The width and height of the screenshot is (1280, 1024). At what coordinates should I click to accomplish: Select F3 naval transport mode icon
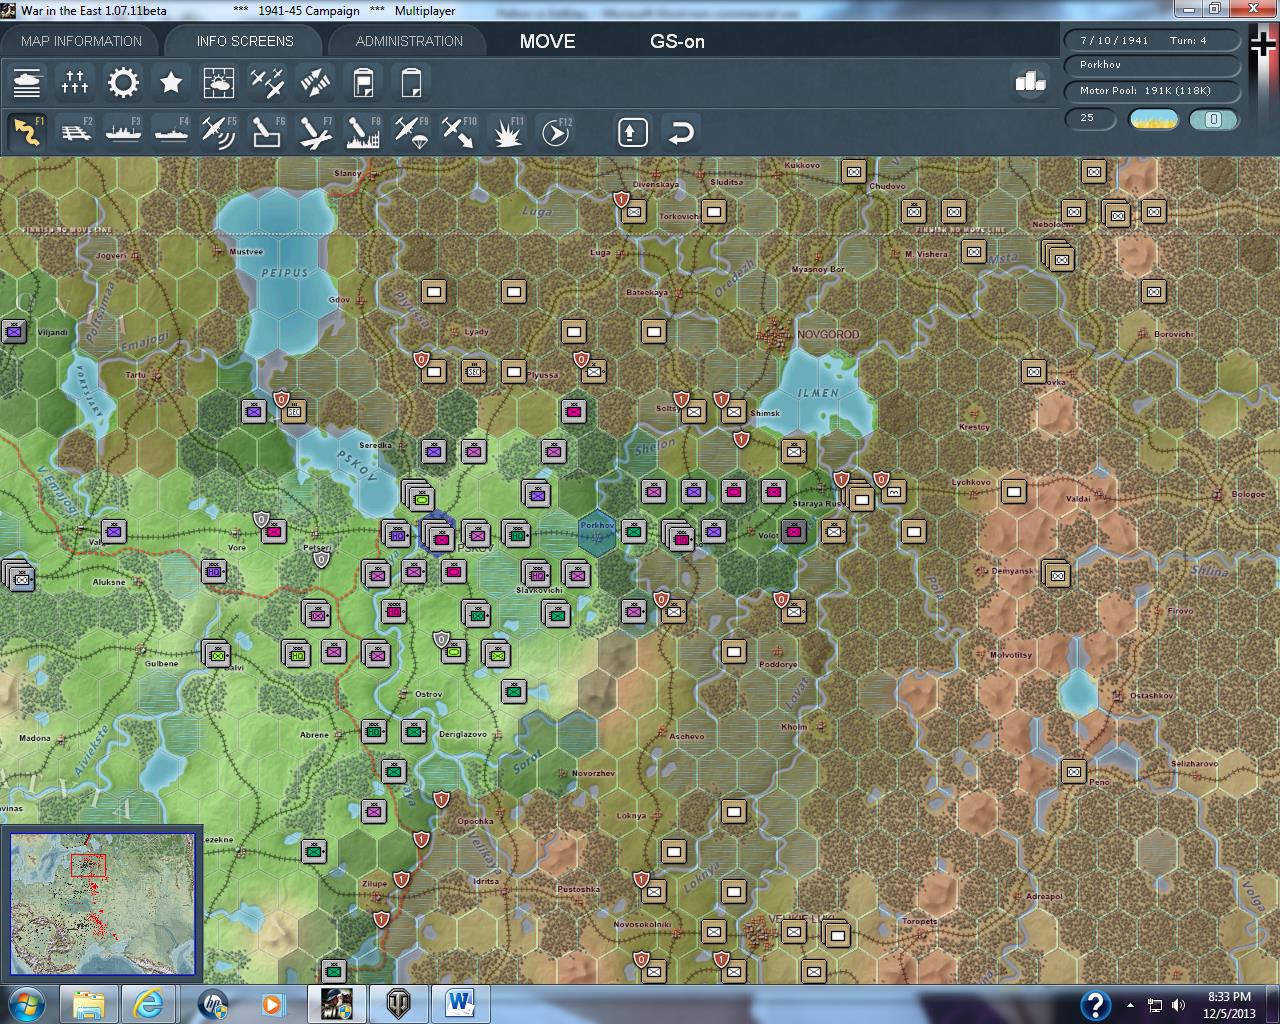[123, 132]
